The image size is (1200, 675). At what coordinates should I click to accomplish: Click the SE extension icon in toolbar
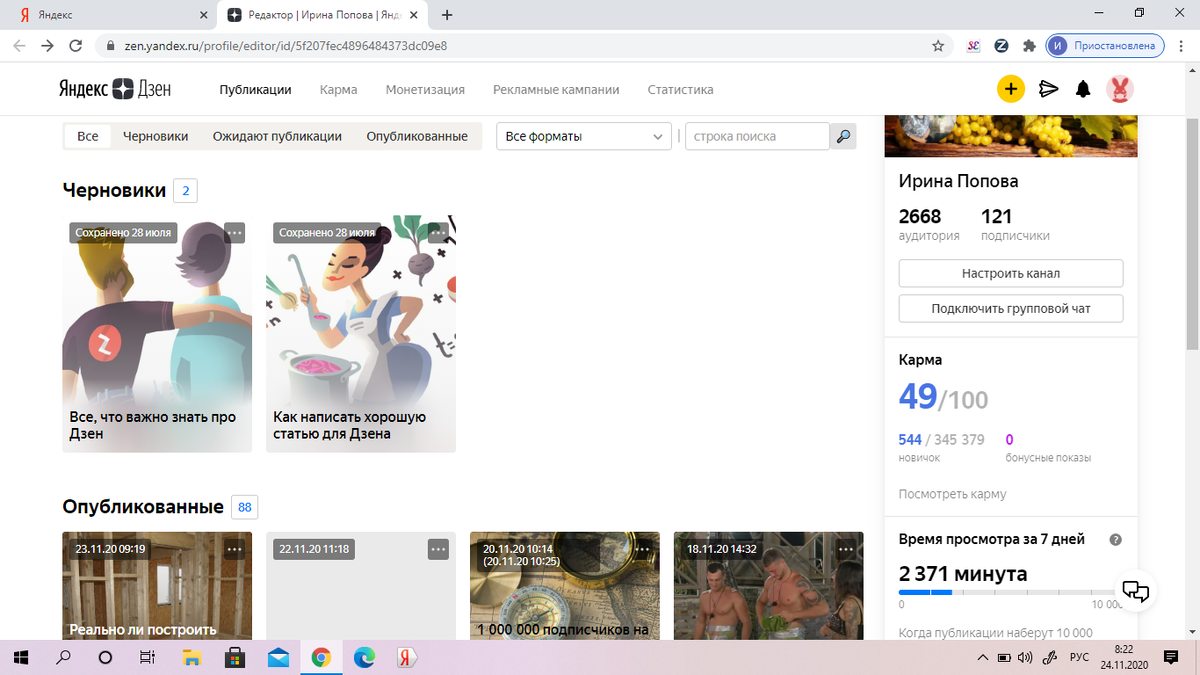coord(973,45)
